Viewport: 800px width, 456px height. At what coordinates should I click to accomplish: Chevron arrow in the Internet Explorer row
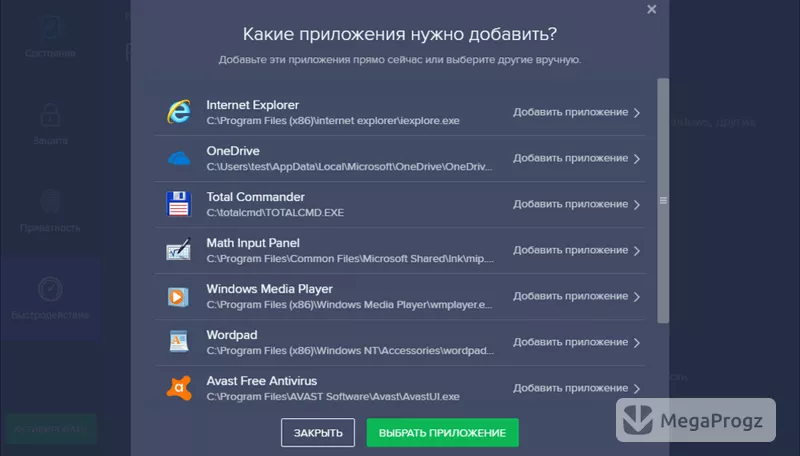(x=637, y=113)
